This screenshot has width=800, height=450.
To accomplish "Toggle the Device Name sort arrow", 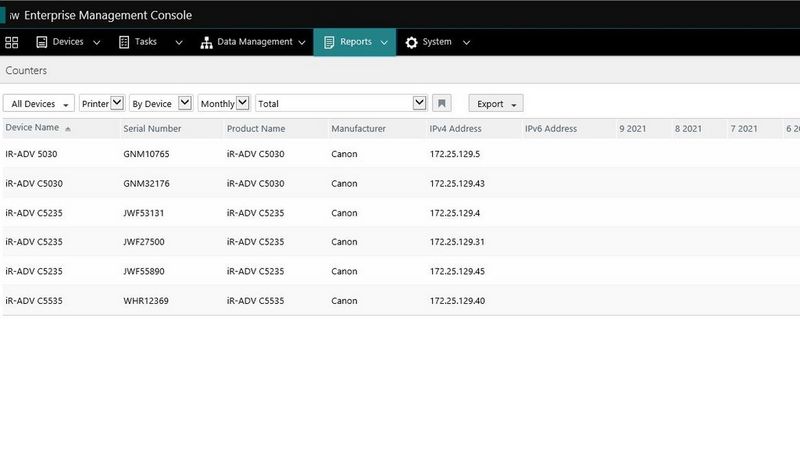I will click(68, 129).
